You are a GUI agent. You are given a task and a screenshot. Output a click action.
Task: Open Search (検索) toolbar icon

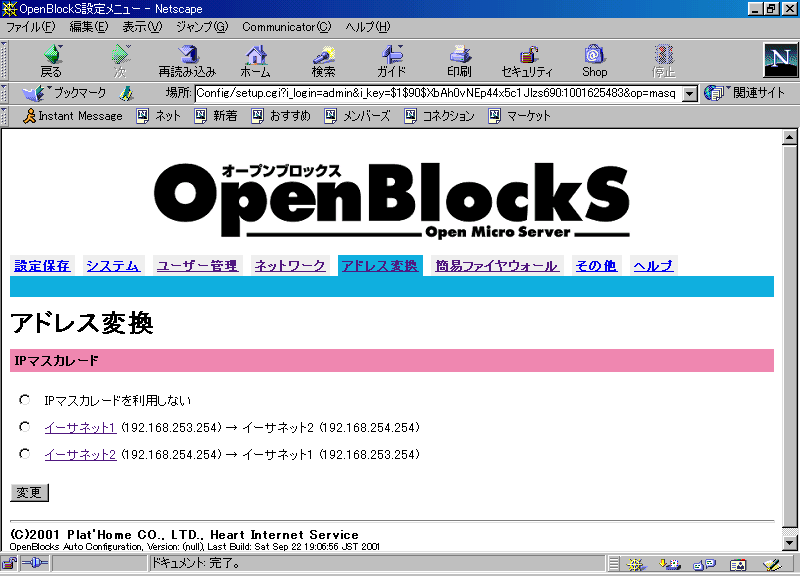click(323, 61)
